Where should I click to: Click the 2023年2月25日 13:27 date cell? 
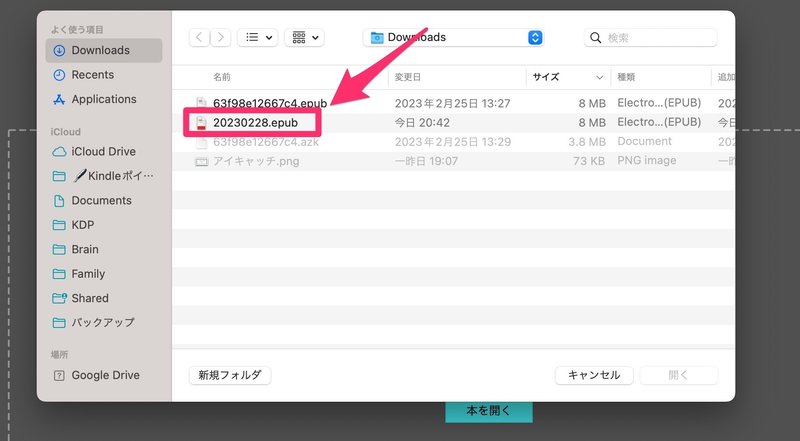[x=453, y=103]
